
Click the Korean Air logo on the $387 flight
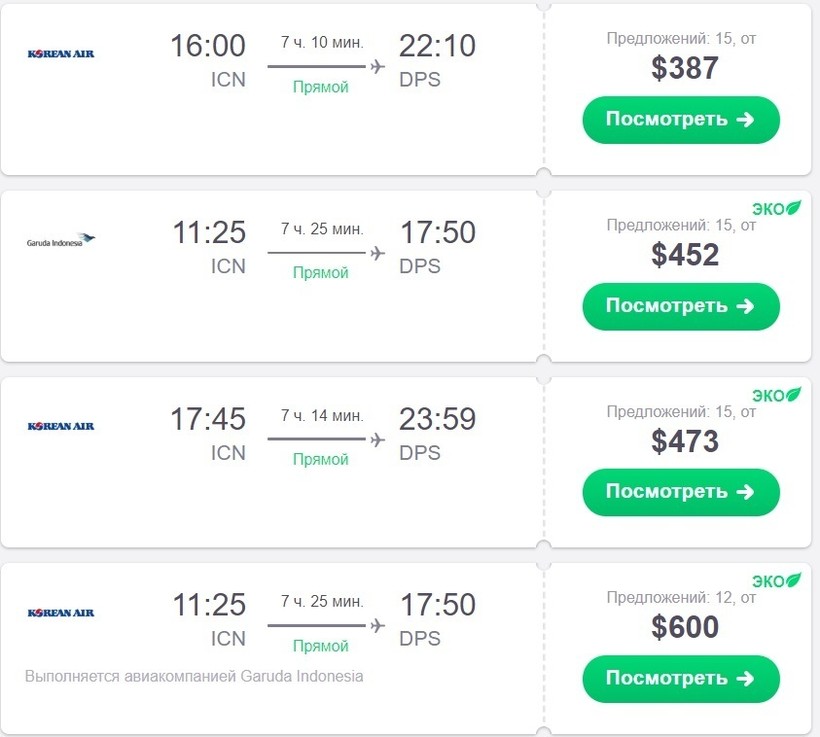(61, 53)
